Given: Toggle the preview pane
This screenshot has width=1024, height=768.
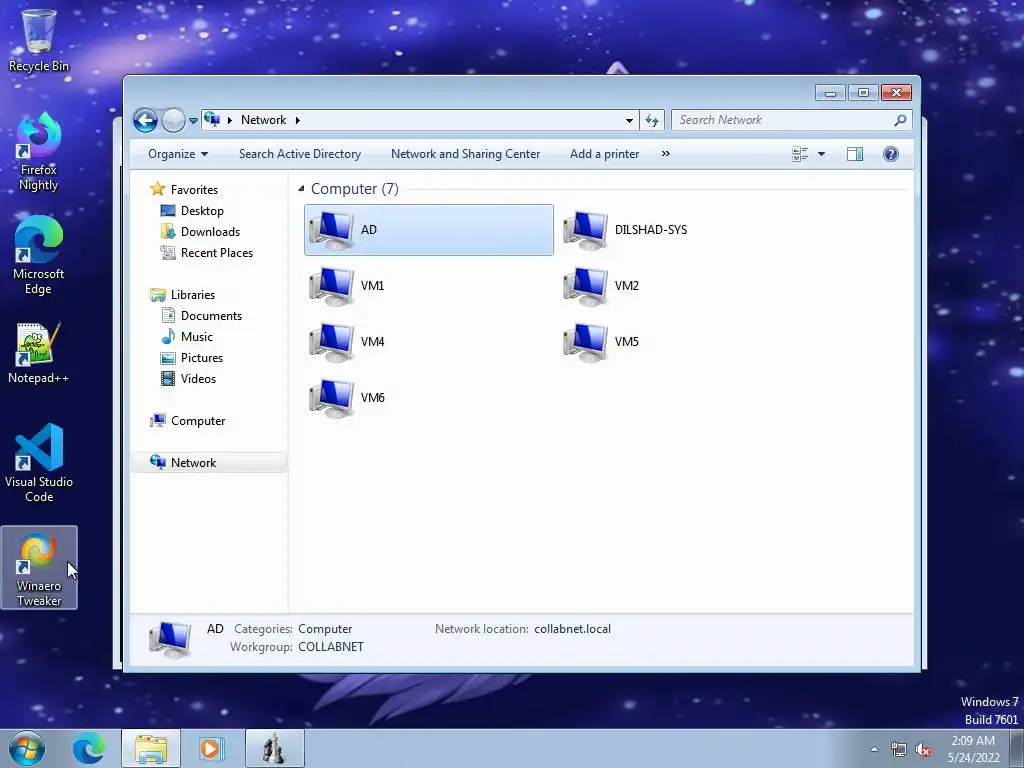Looking at the screenshot, I should [x=855, y=154].
